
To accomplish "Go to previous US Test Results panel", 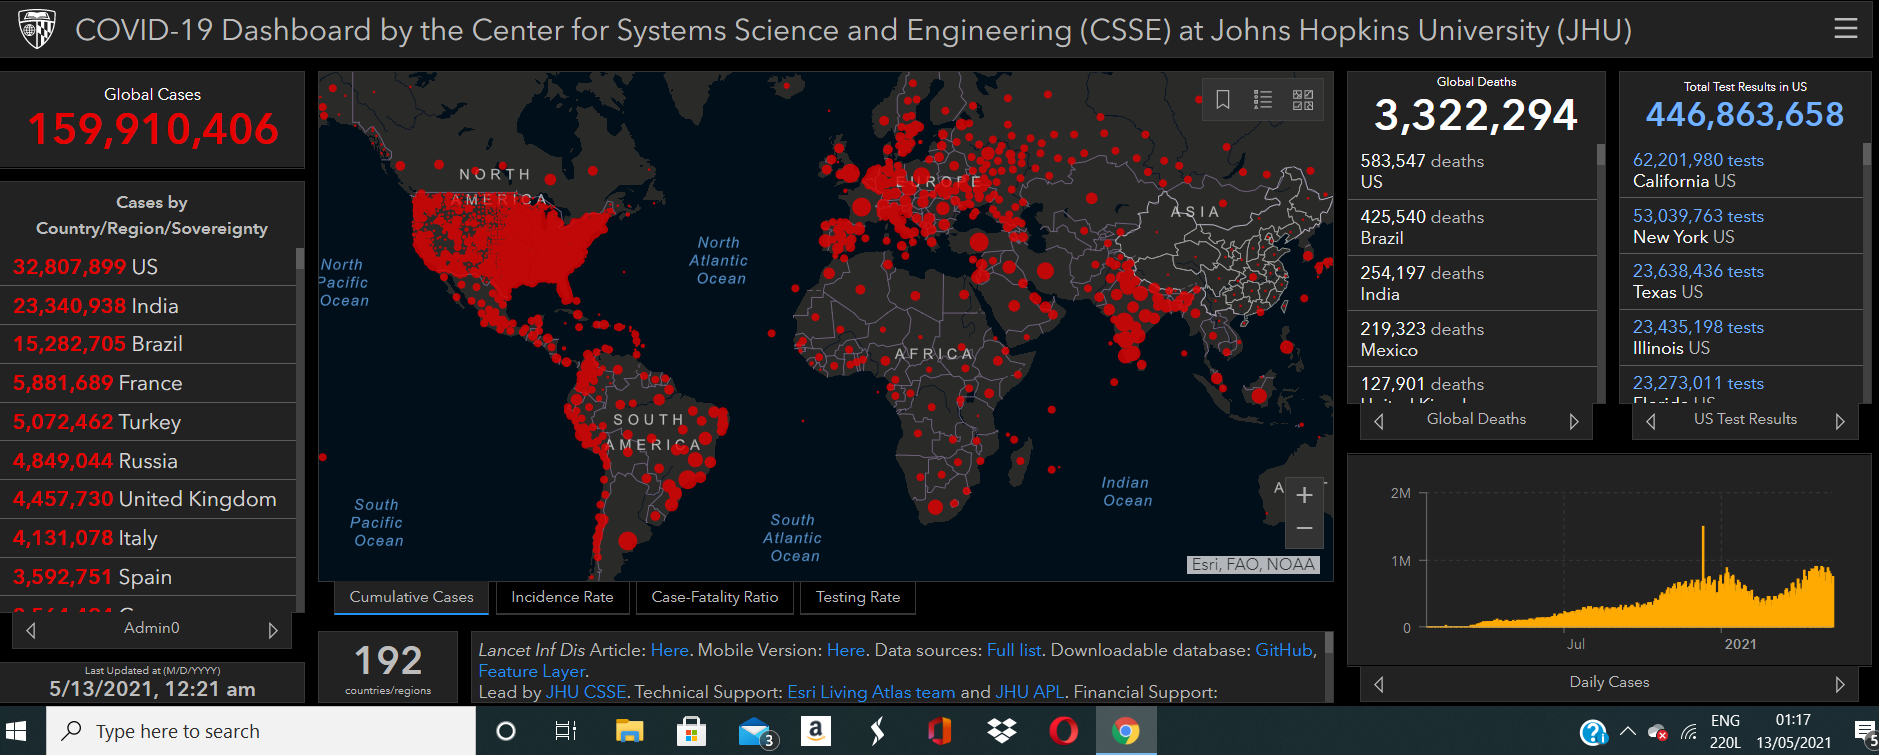I will click(1651, 421).
